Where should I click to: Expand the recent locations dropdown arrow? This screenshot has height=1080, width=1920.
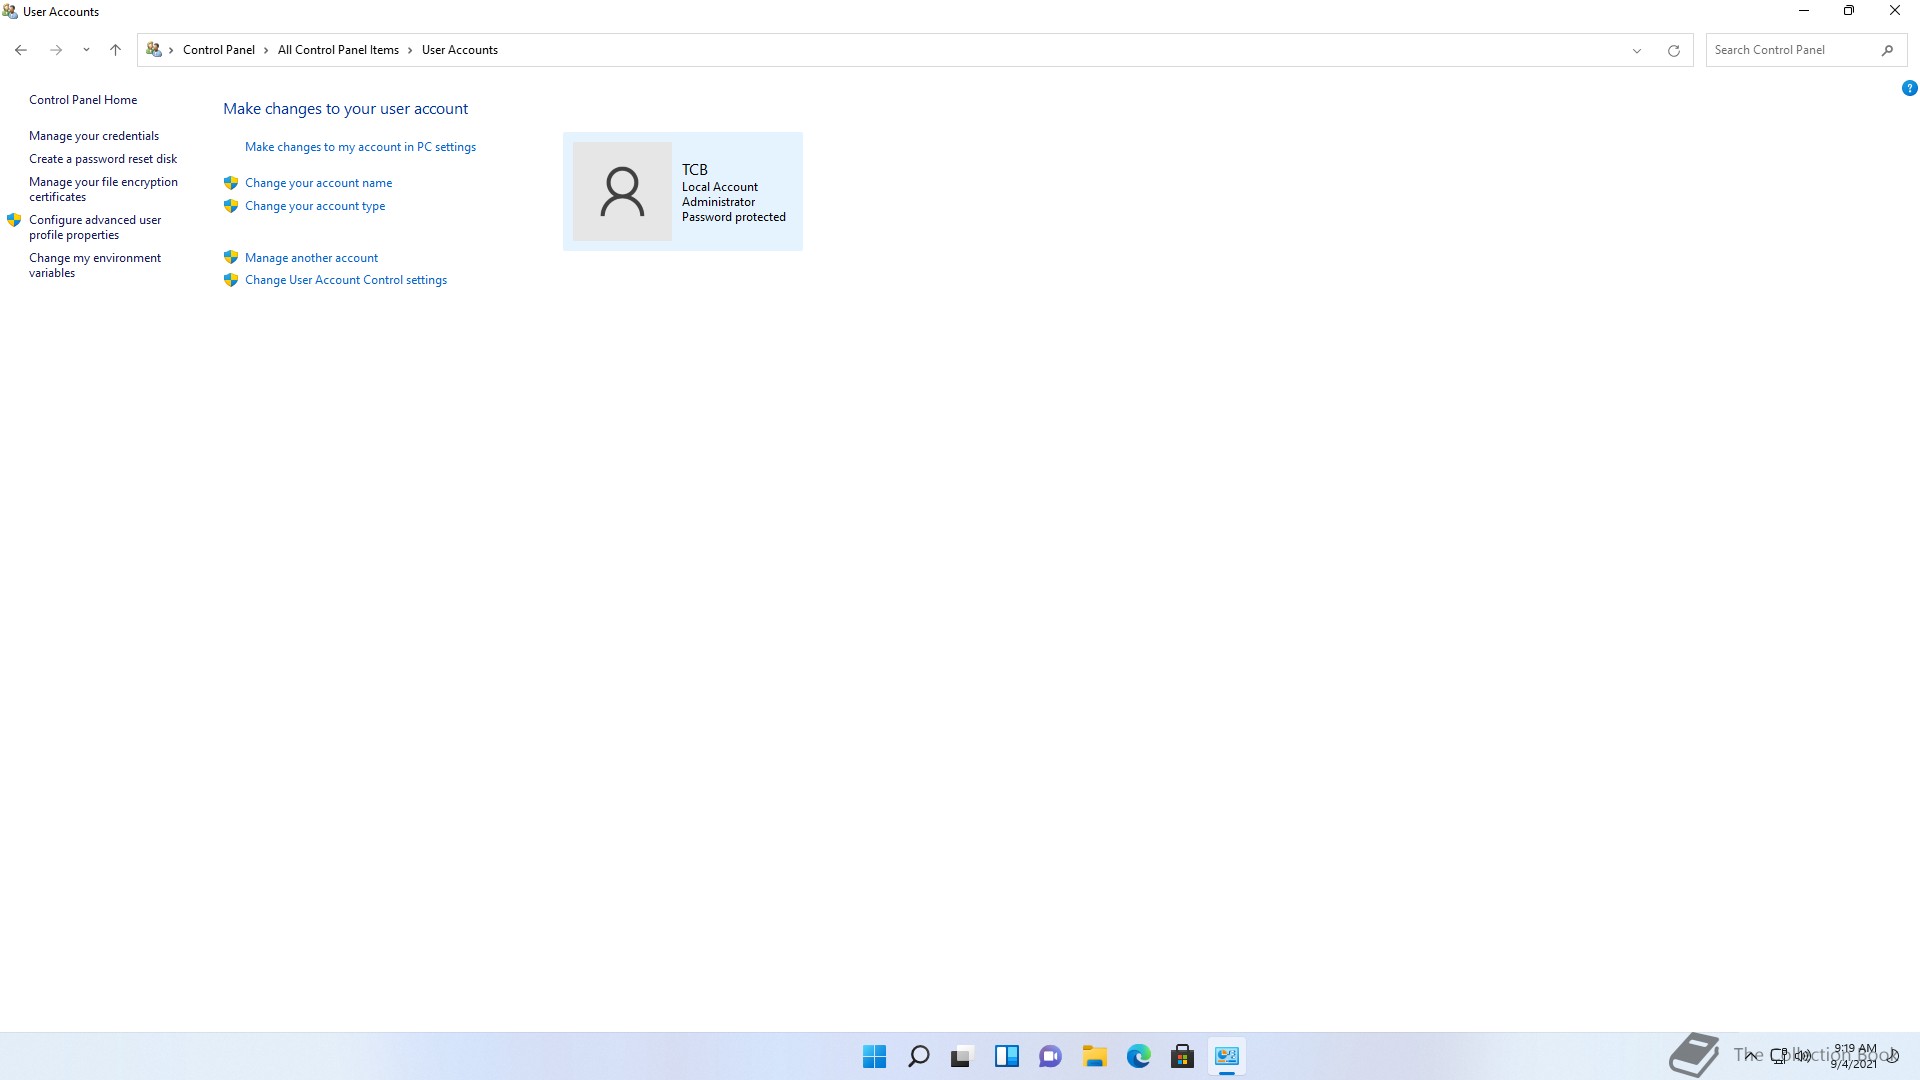click(x=86, y=50)
